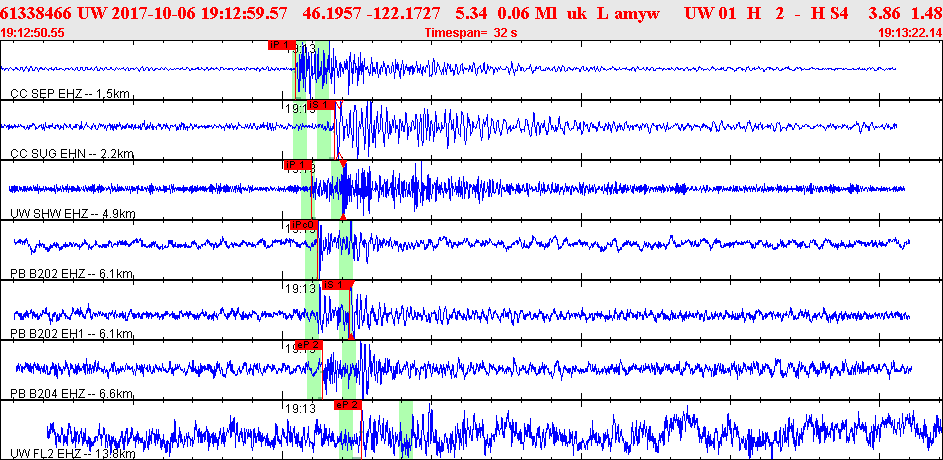The height and width of the screenshot is (460, 943).
Task: Click the depth value 5.34 in header
Action: (x=470, y=12)
